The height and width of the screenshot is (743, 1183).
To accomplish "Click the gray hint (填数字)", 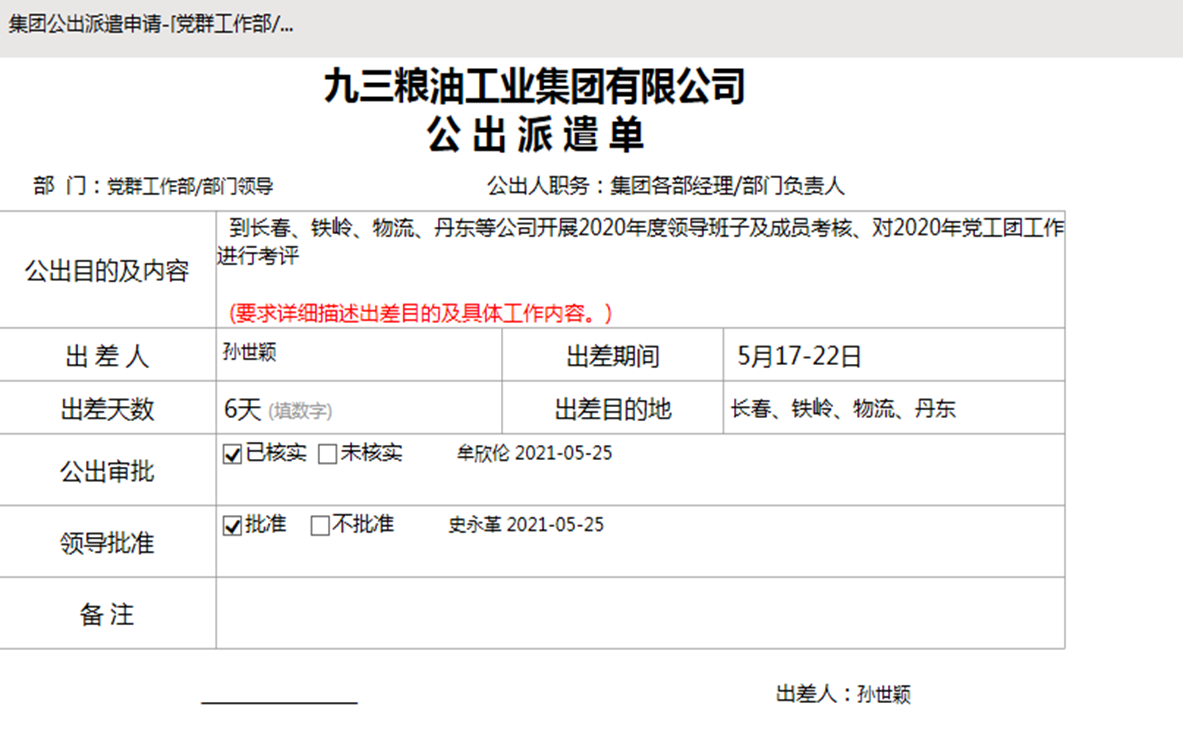I will click(x=300, y=411).
